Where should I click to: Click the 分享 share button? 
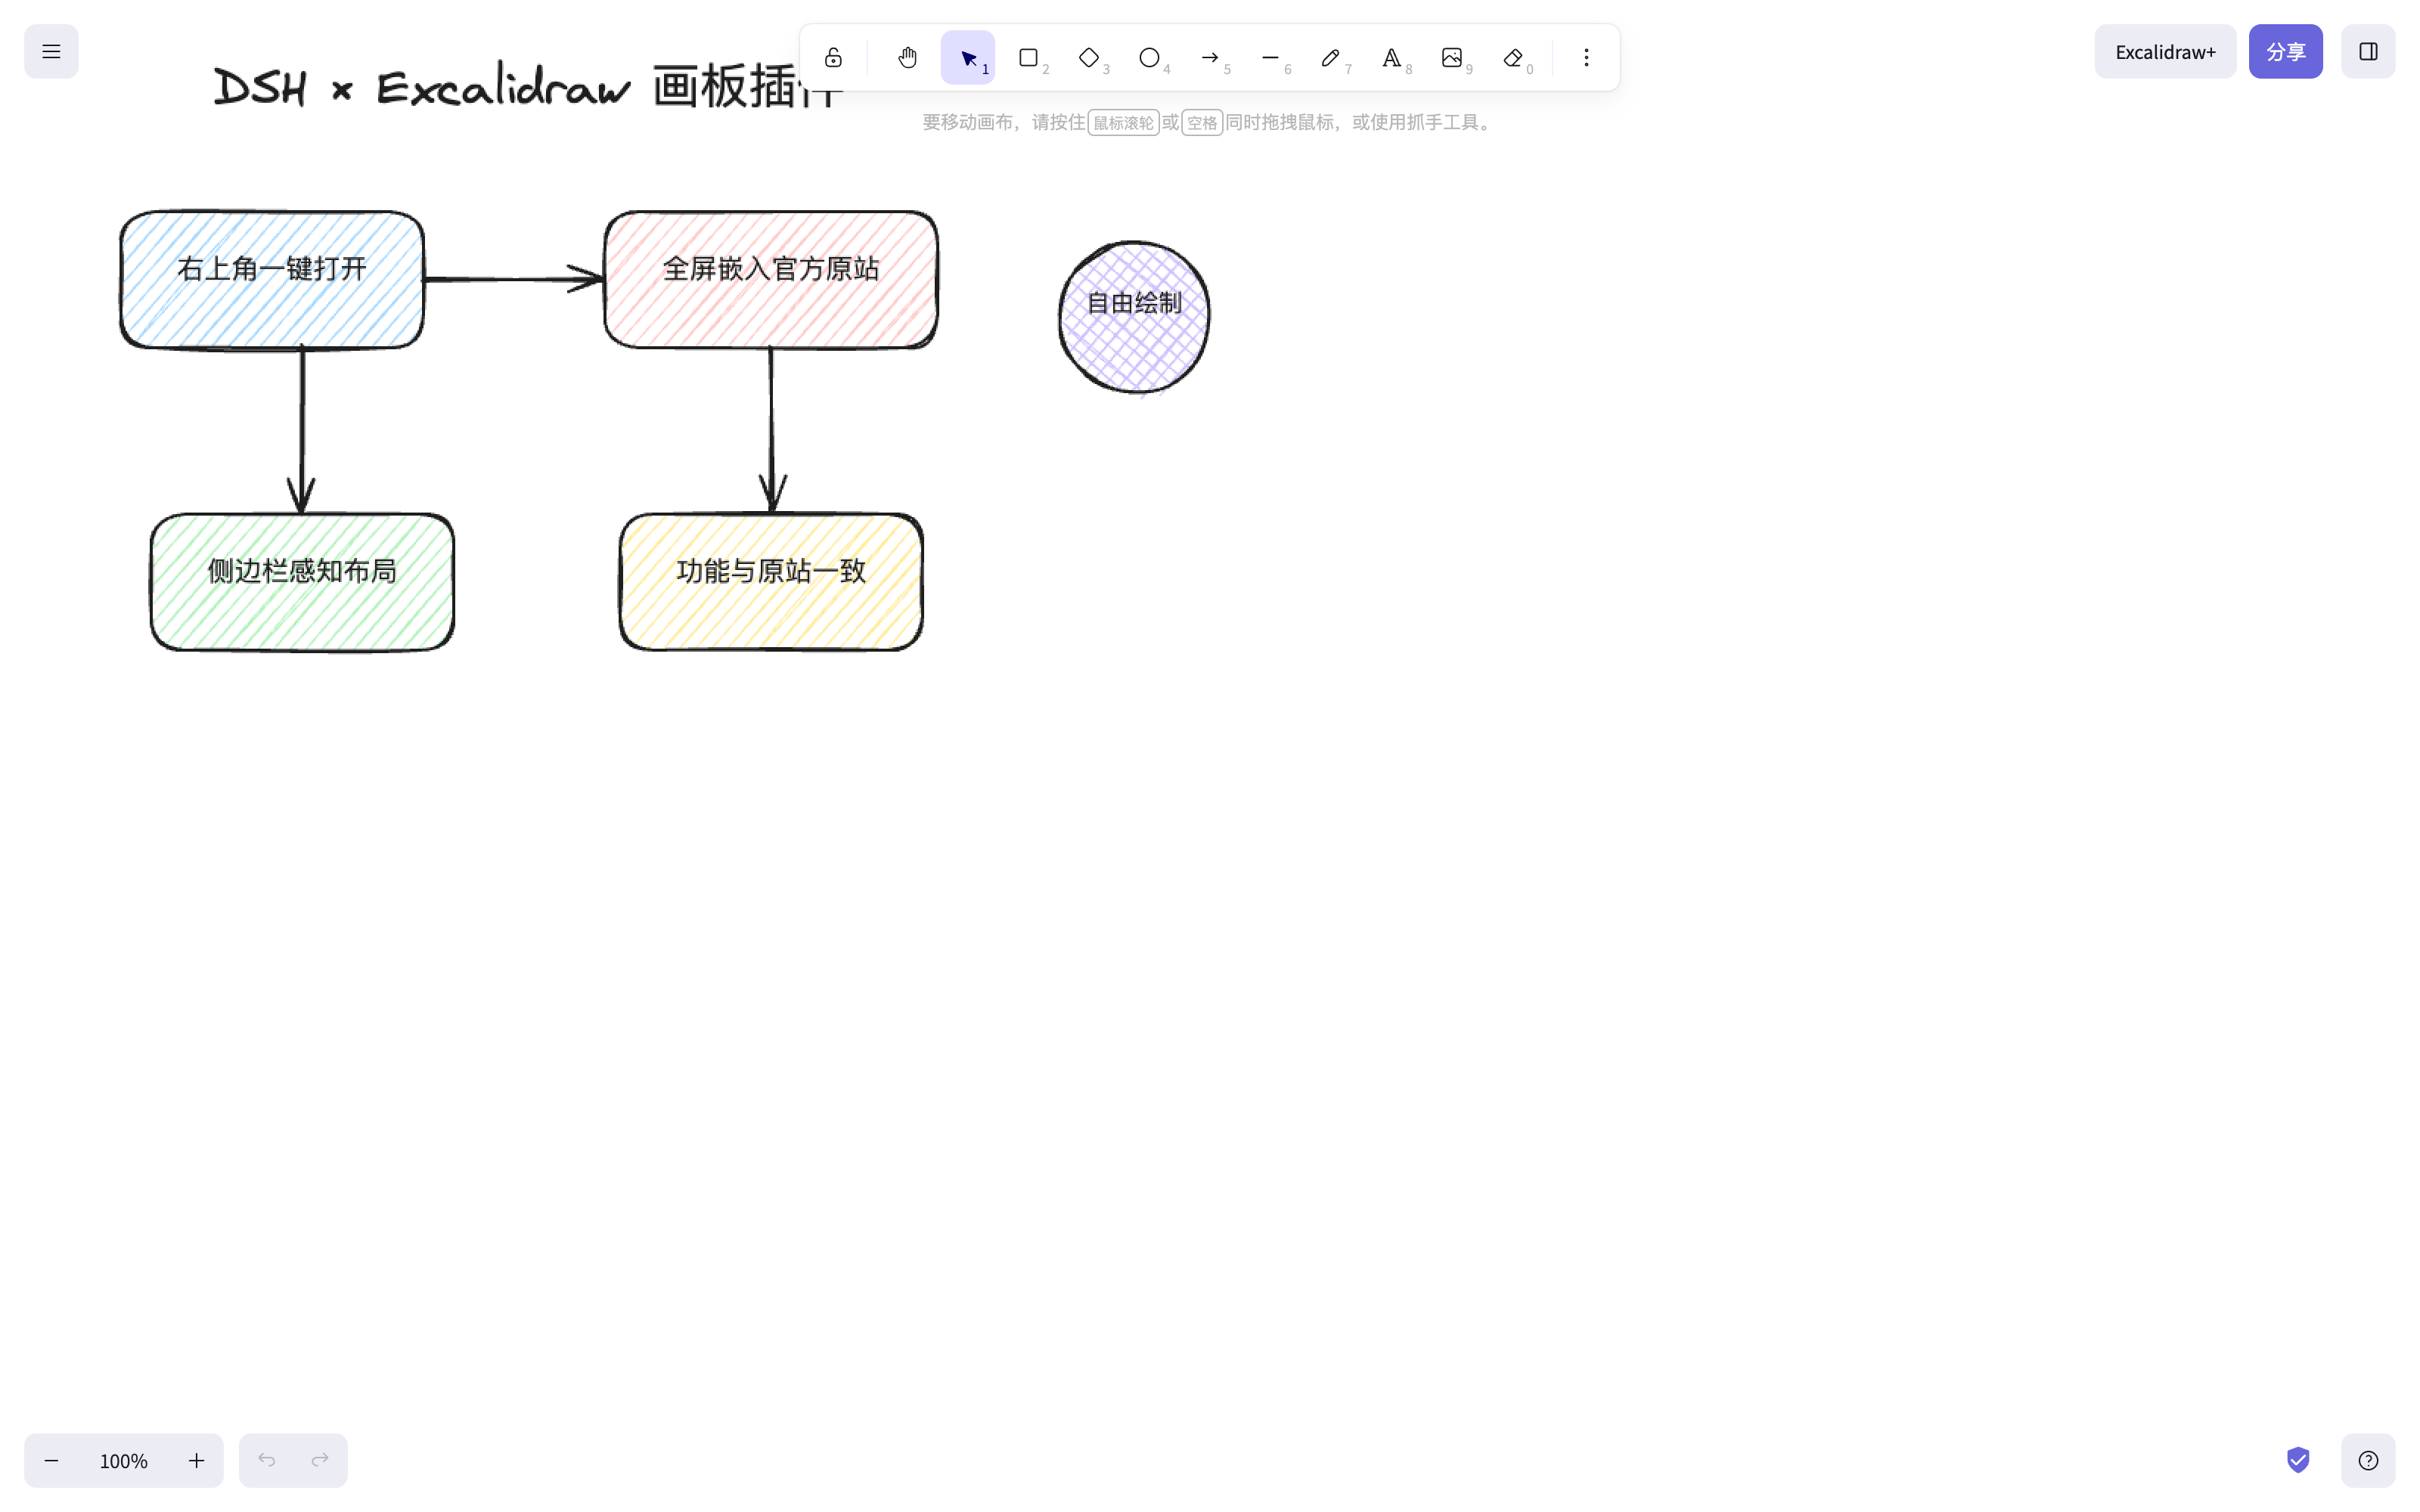pyautogui.click(x=2285, y=51)
